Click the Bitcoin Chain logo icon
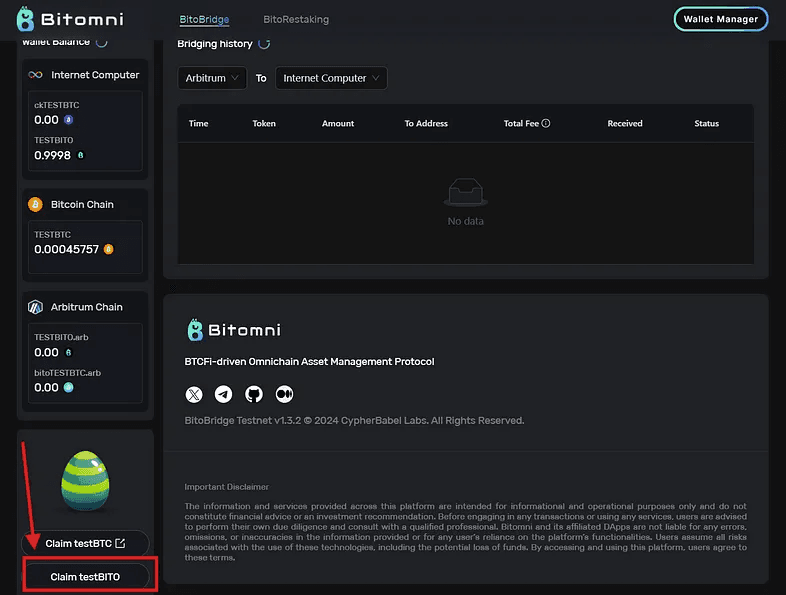The width and height of the screenshot is (786, 595). click(35, 205)
